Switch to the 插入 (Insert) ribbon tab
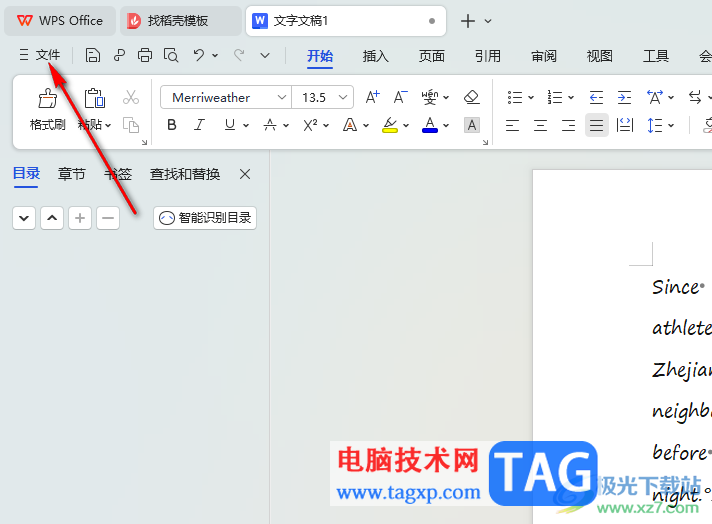This screenshot has width=712, height=524. (376, 56)
